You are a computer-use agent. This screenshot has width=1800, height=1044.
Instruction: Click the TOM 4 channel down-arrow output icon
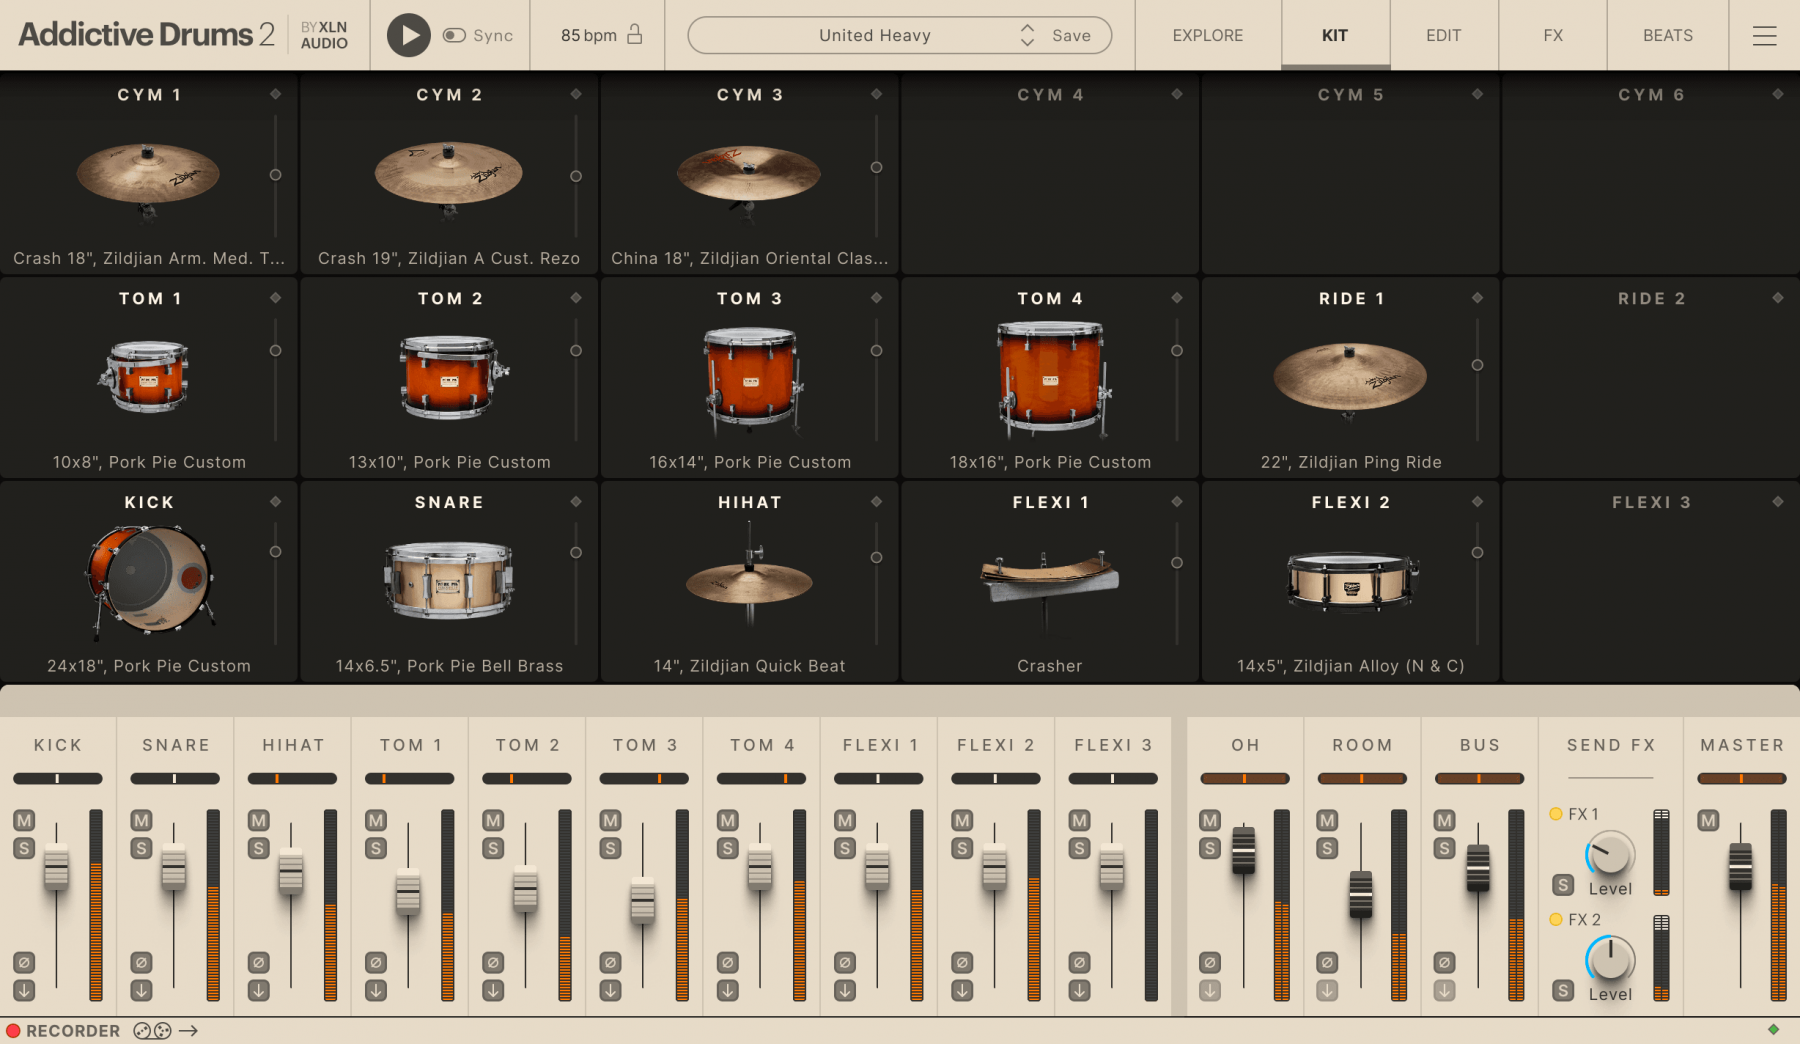pyautogui.click(x=728, y=990)
